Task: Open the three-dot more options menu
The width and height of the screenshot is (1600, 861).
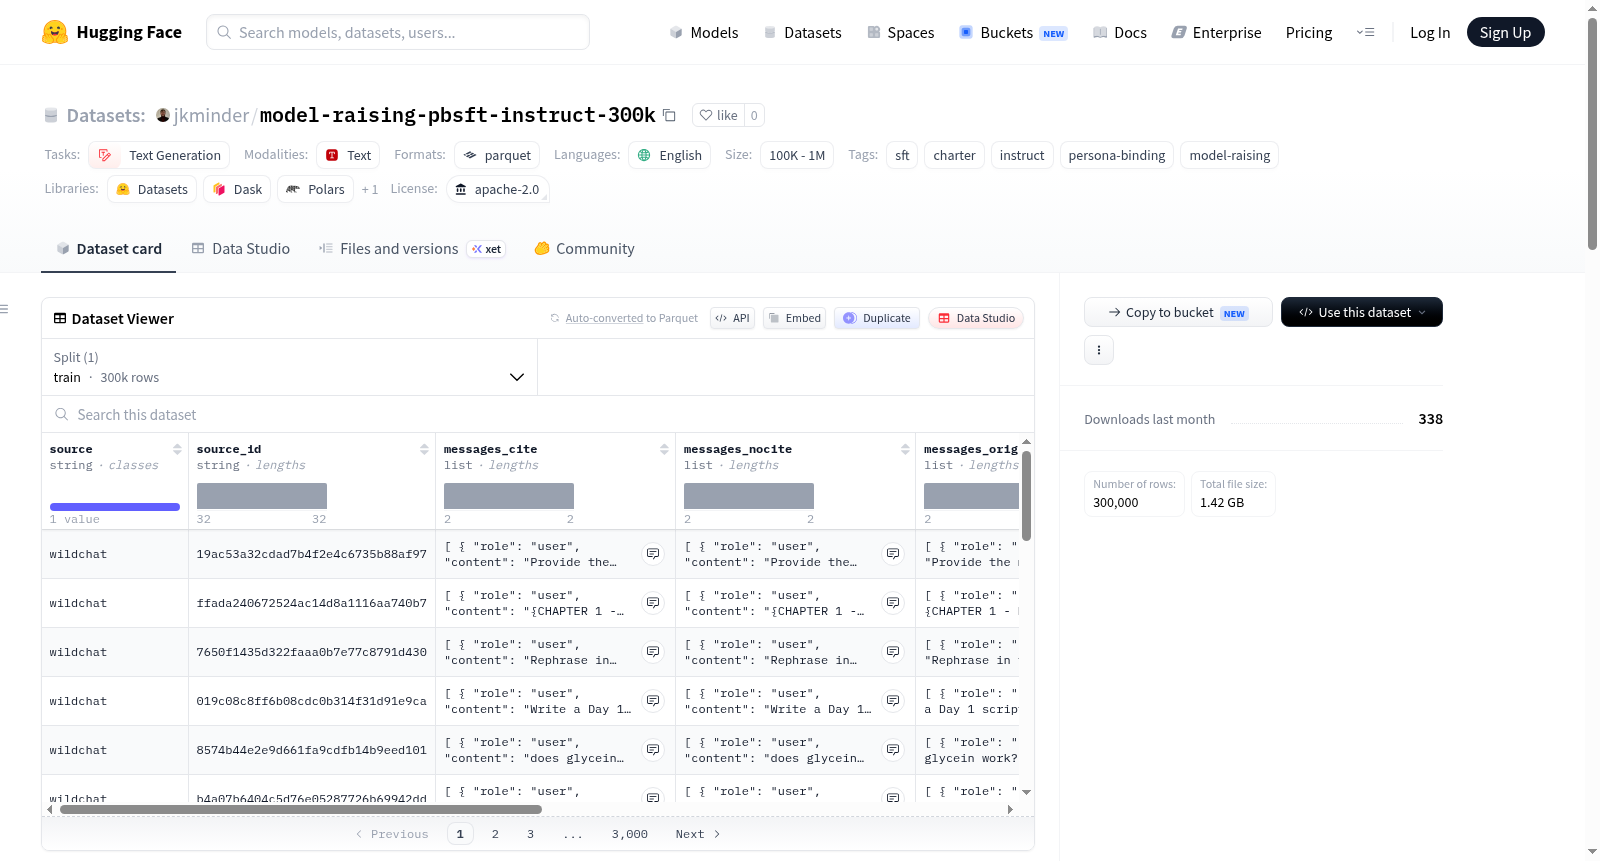Action: pyautogui.click(x=1099, y=350)
